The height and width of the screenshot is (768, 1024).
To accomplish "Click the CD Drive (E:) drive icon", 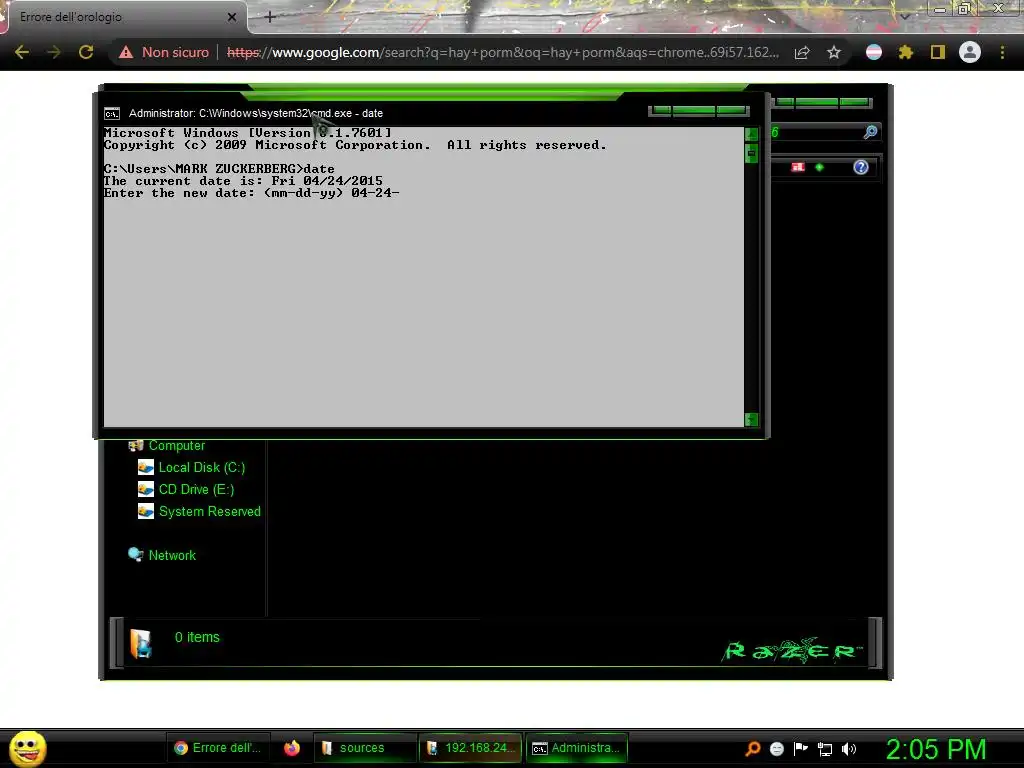I will [x=146, y=490].
